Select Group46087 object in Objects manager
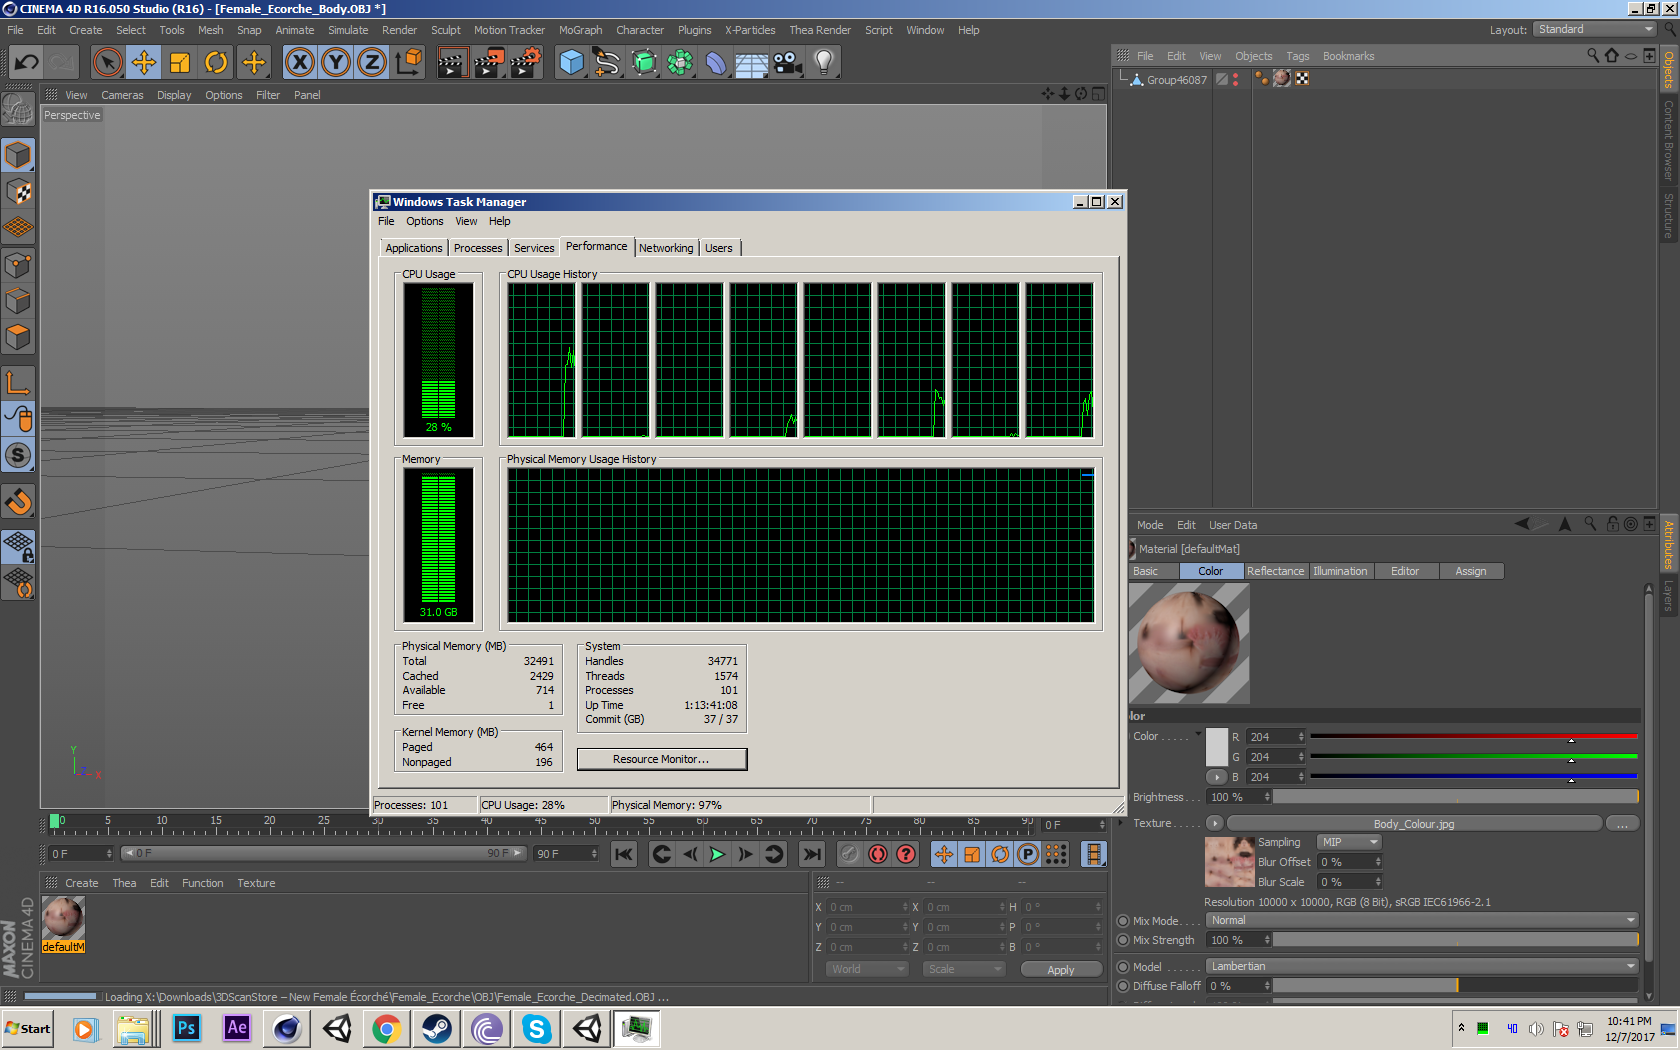Viewport: 1680px width, 1050px height. (1176, 80)
